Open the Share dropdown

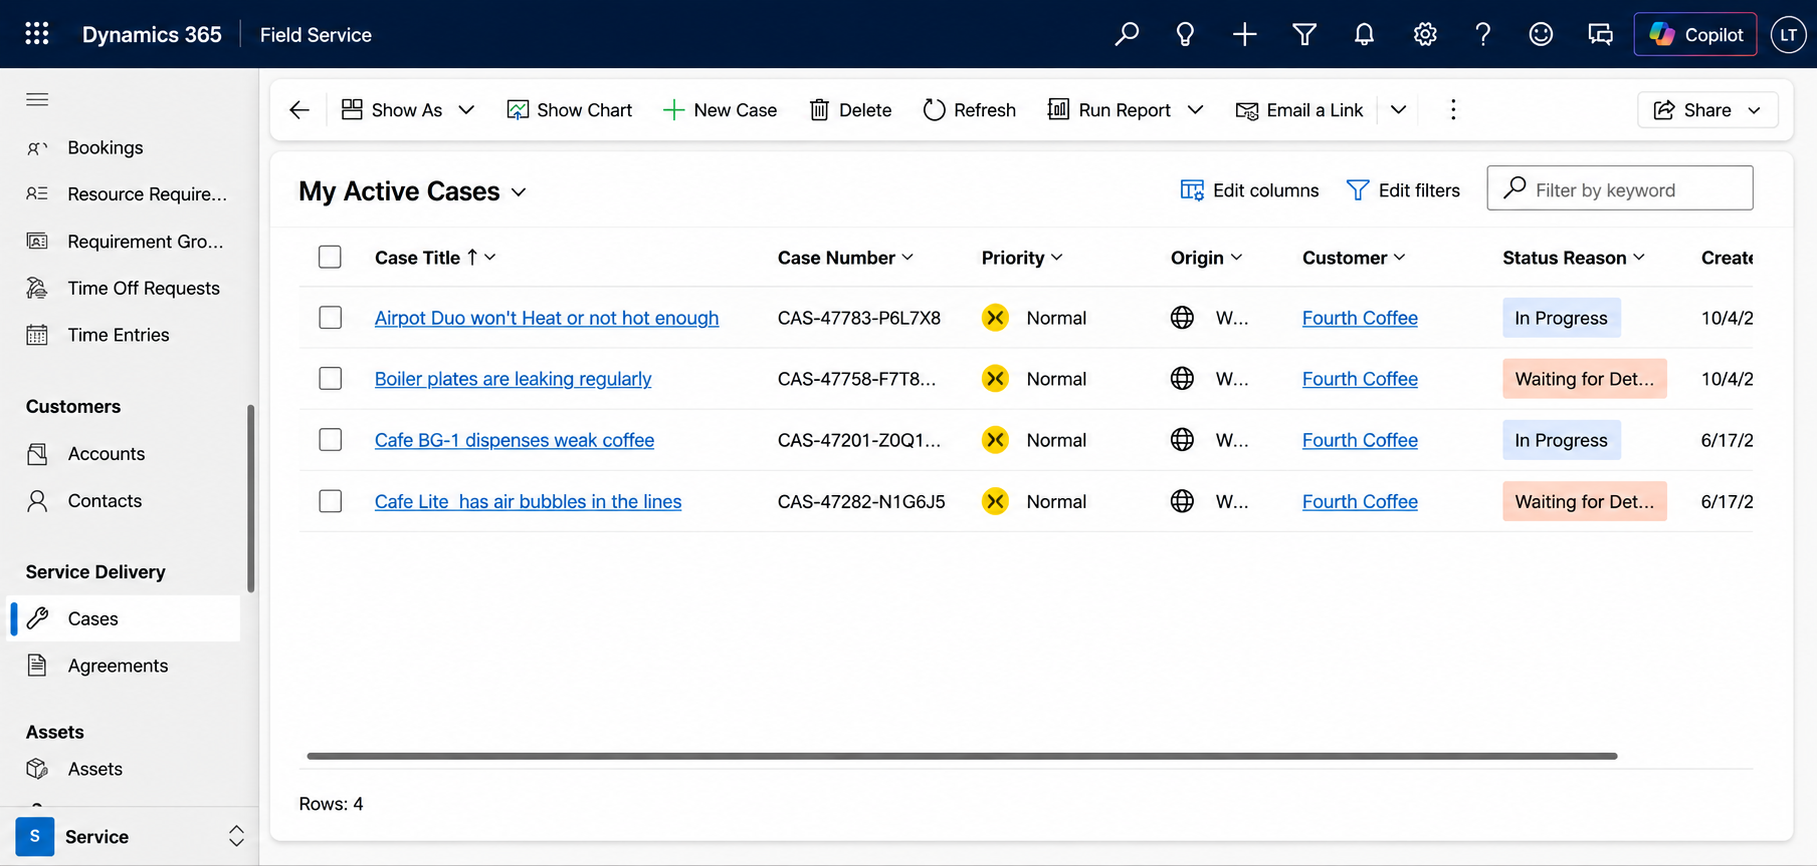(1707, 110)
